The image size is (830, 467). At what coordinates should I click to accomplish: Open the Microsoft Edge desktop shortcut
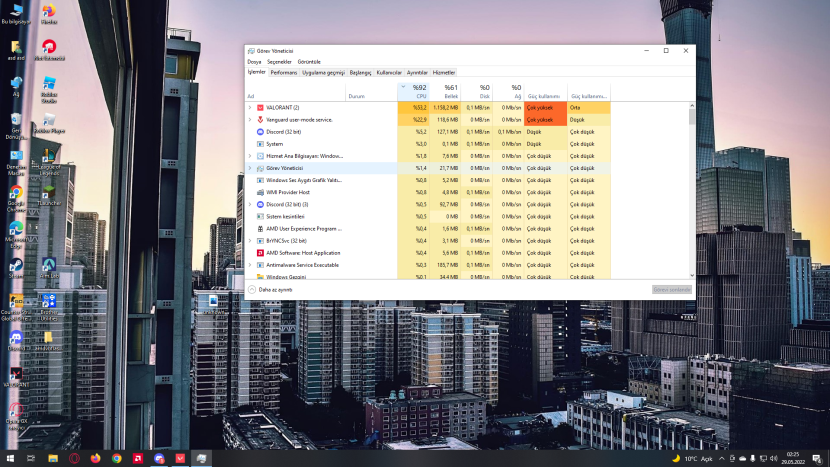[16, 235]
